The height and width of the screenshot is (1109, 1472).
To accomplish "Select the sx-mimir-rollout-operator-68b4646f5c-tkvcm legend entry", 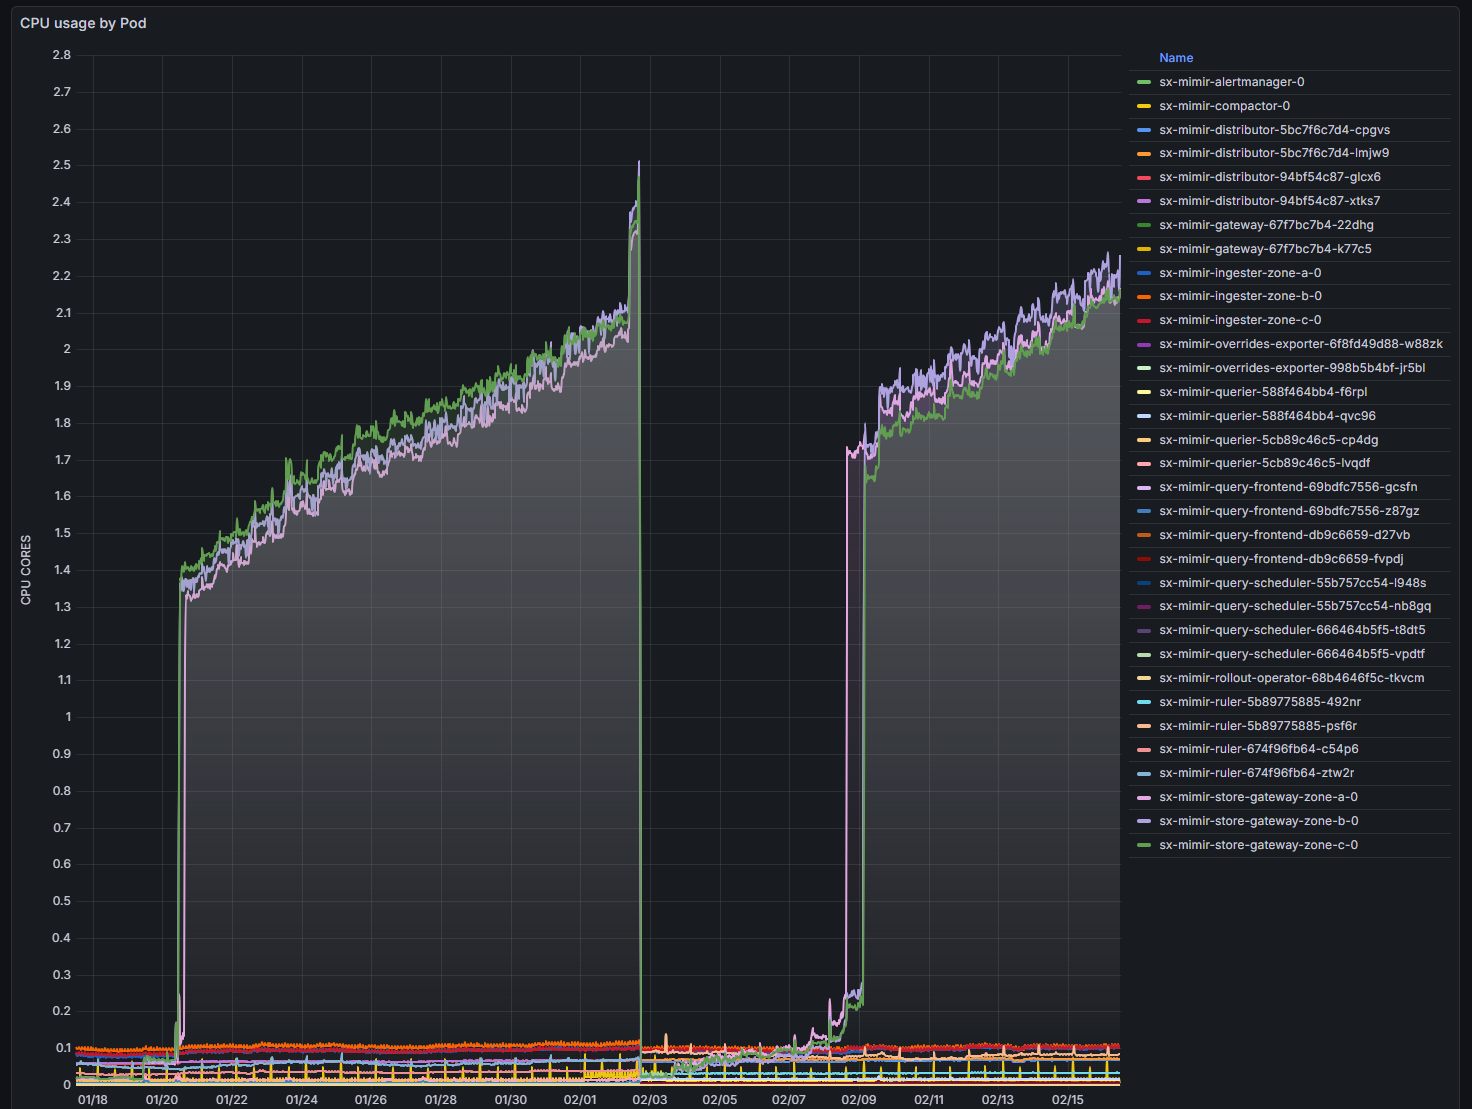I will 1291,678.
